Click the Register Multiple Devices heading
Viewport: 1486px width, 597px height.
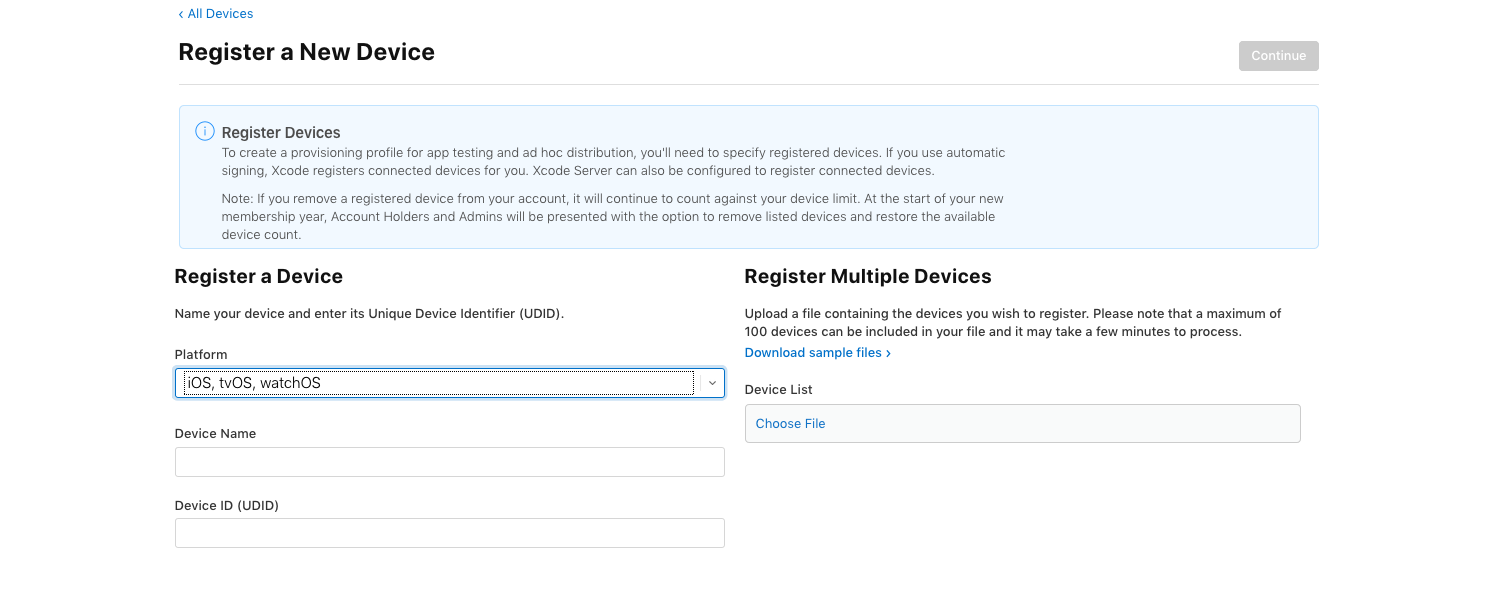click(868, 277)
